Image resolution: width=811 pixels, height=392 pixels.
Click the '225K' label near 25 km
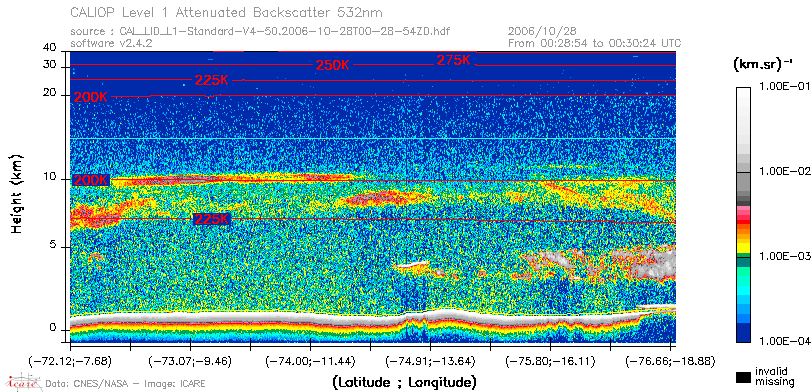tap(212, 81)
